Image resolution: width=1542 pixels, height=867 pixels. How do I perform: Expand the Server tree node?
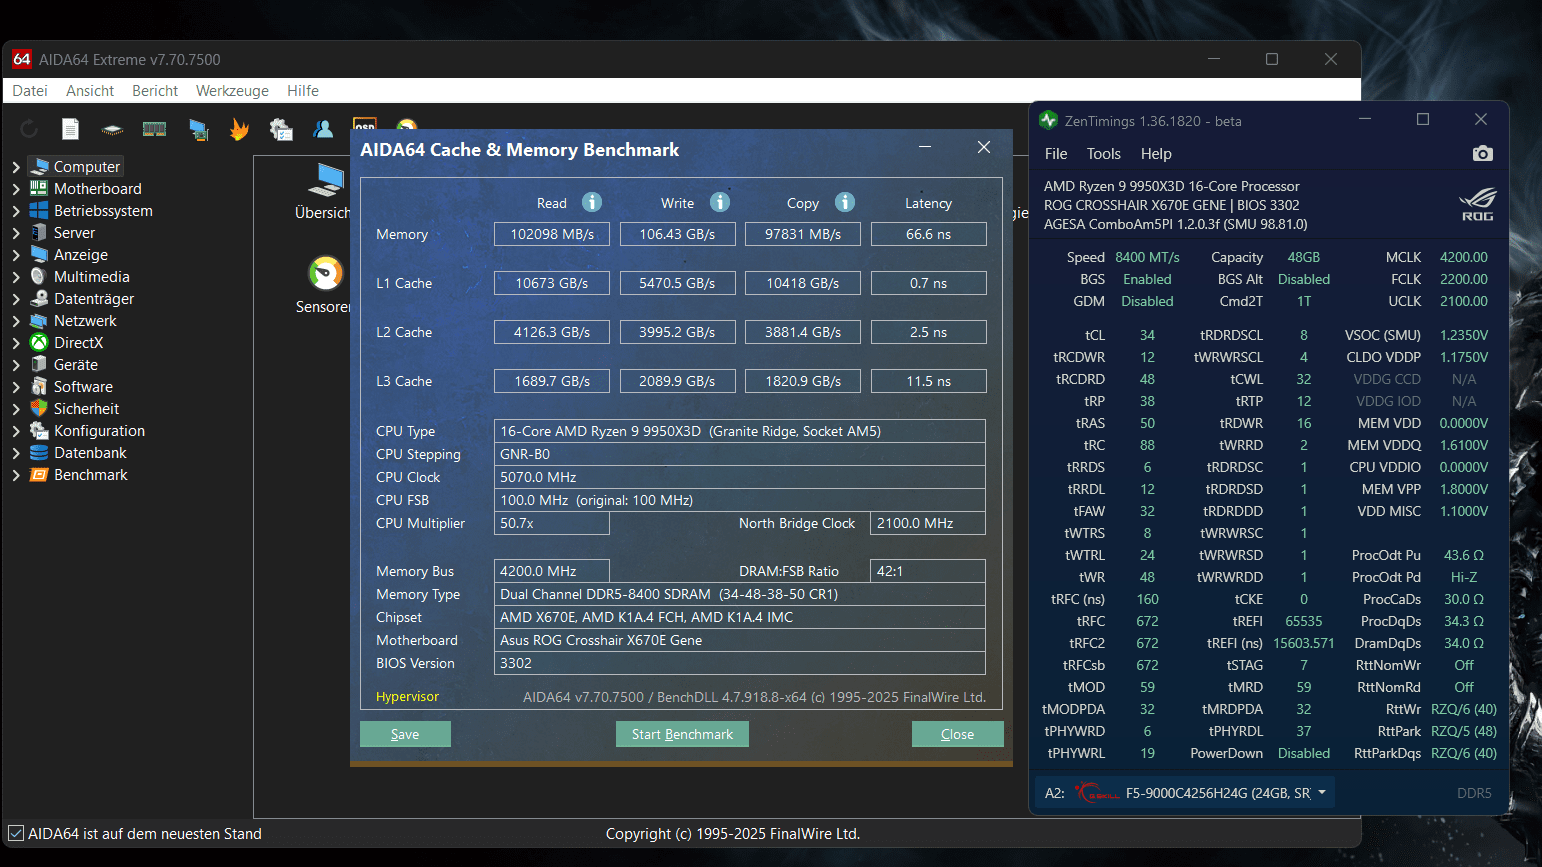[16, 233]
